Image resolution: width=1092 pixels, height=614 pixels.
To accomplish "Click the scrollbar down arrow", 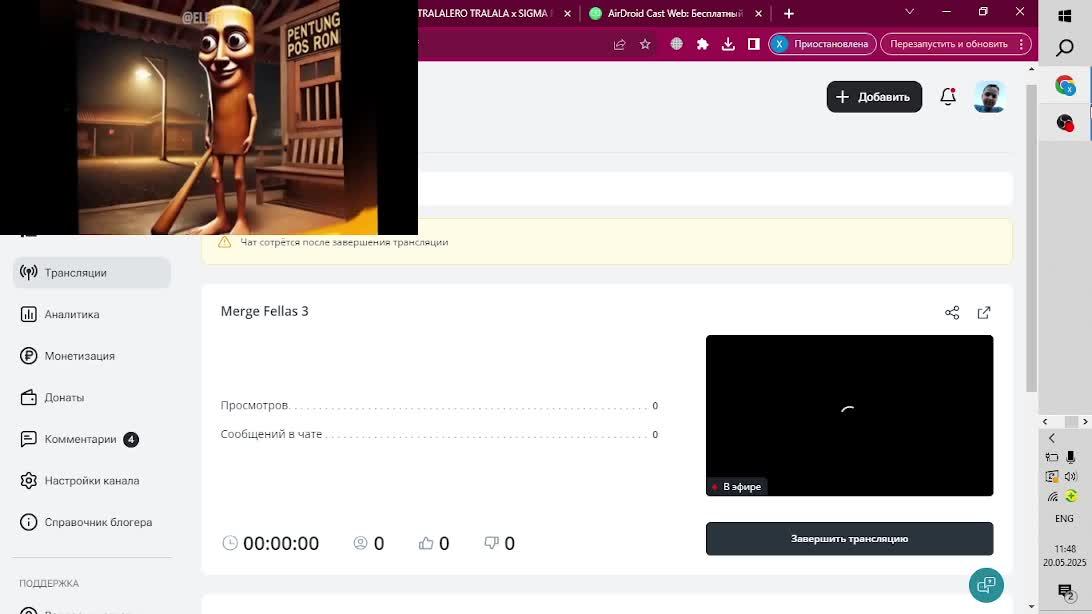I will (1031, 607).
